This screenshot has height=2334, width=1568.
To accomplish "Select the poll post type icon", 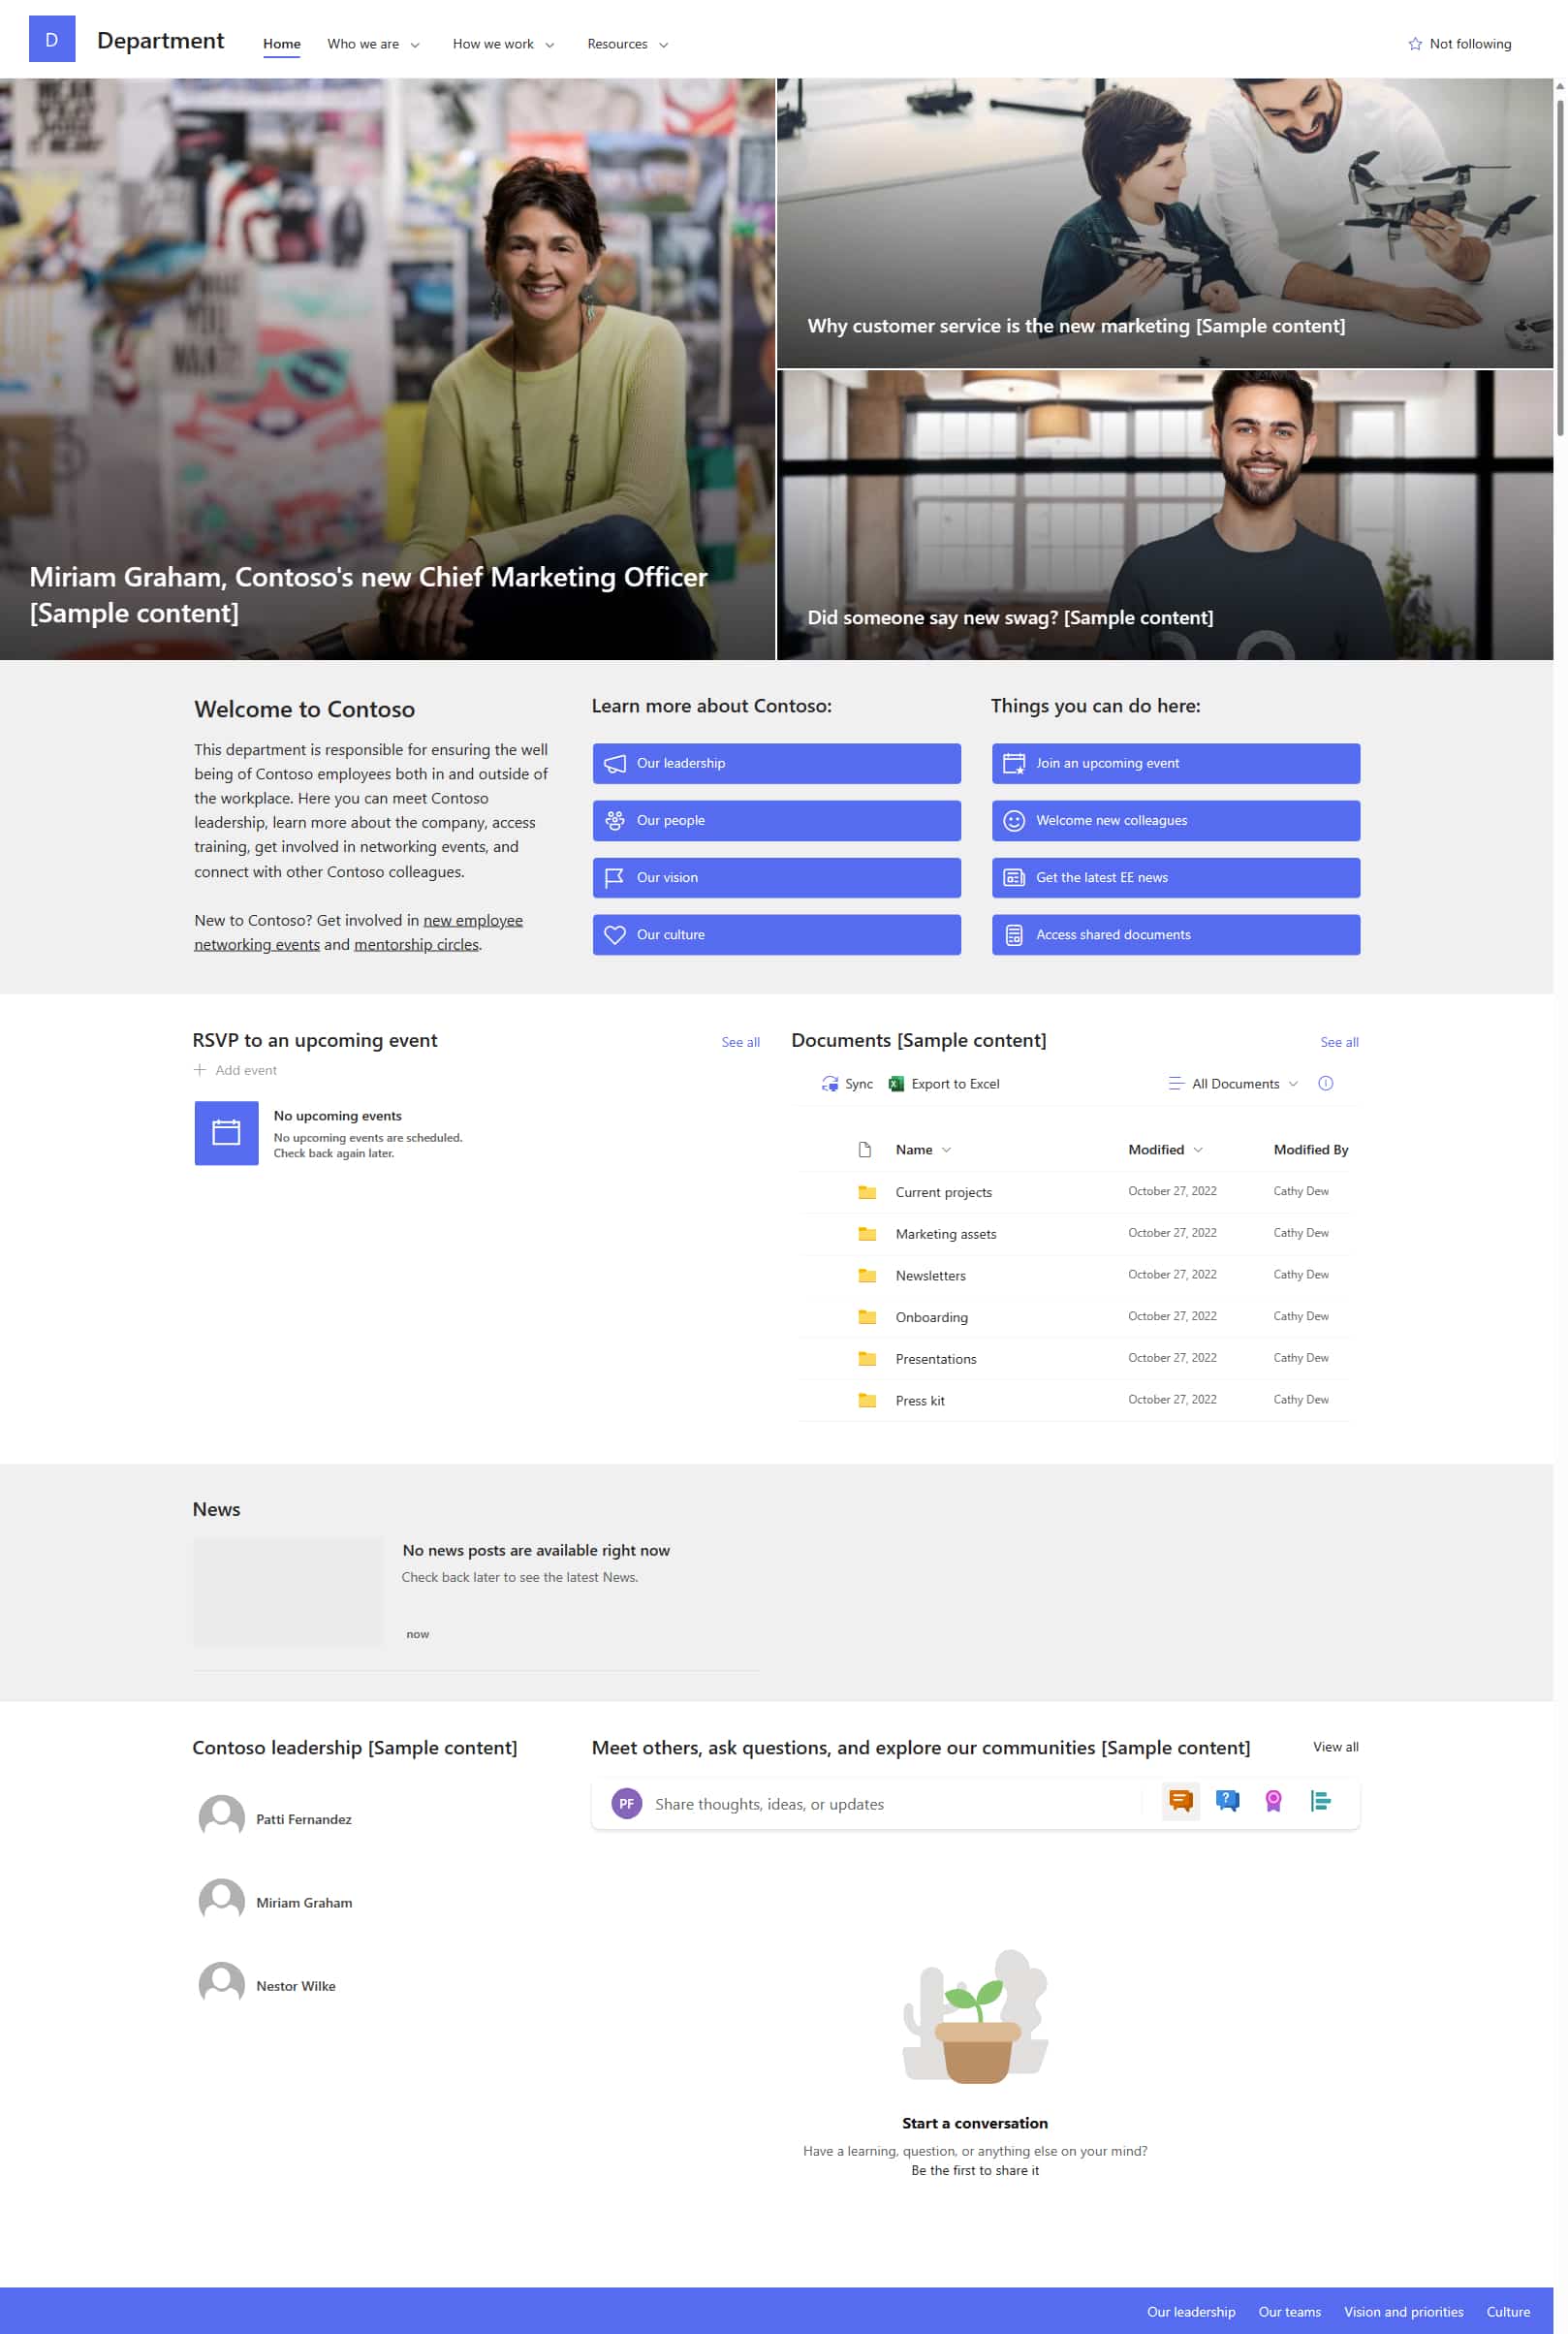I will point(1320,1801).
